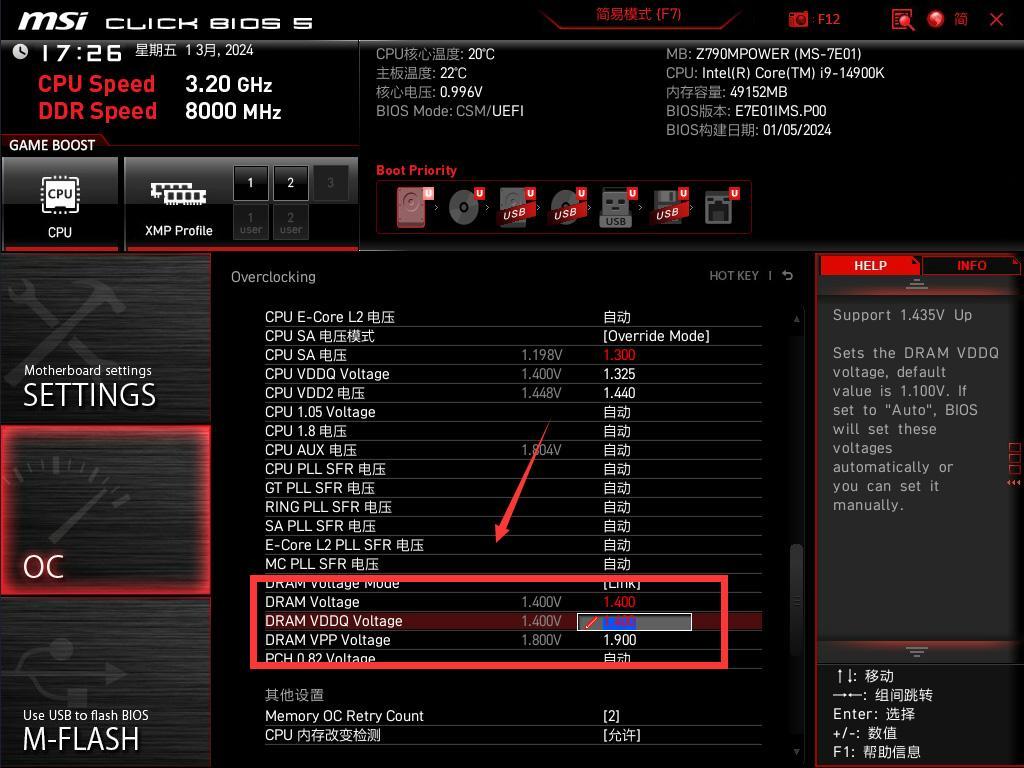Click the red globe language icon
The image size is (1024, 768).
(935, 19)
